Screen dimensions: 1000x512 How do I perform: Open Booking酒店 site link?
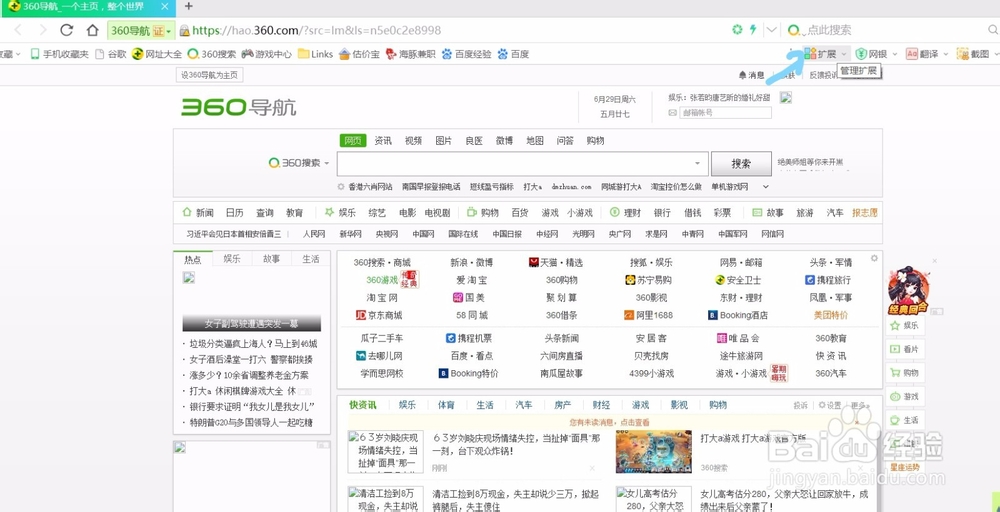[x=738, y=315]
